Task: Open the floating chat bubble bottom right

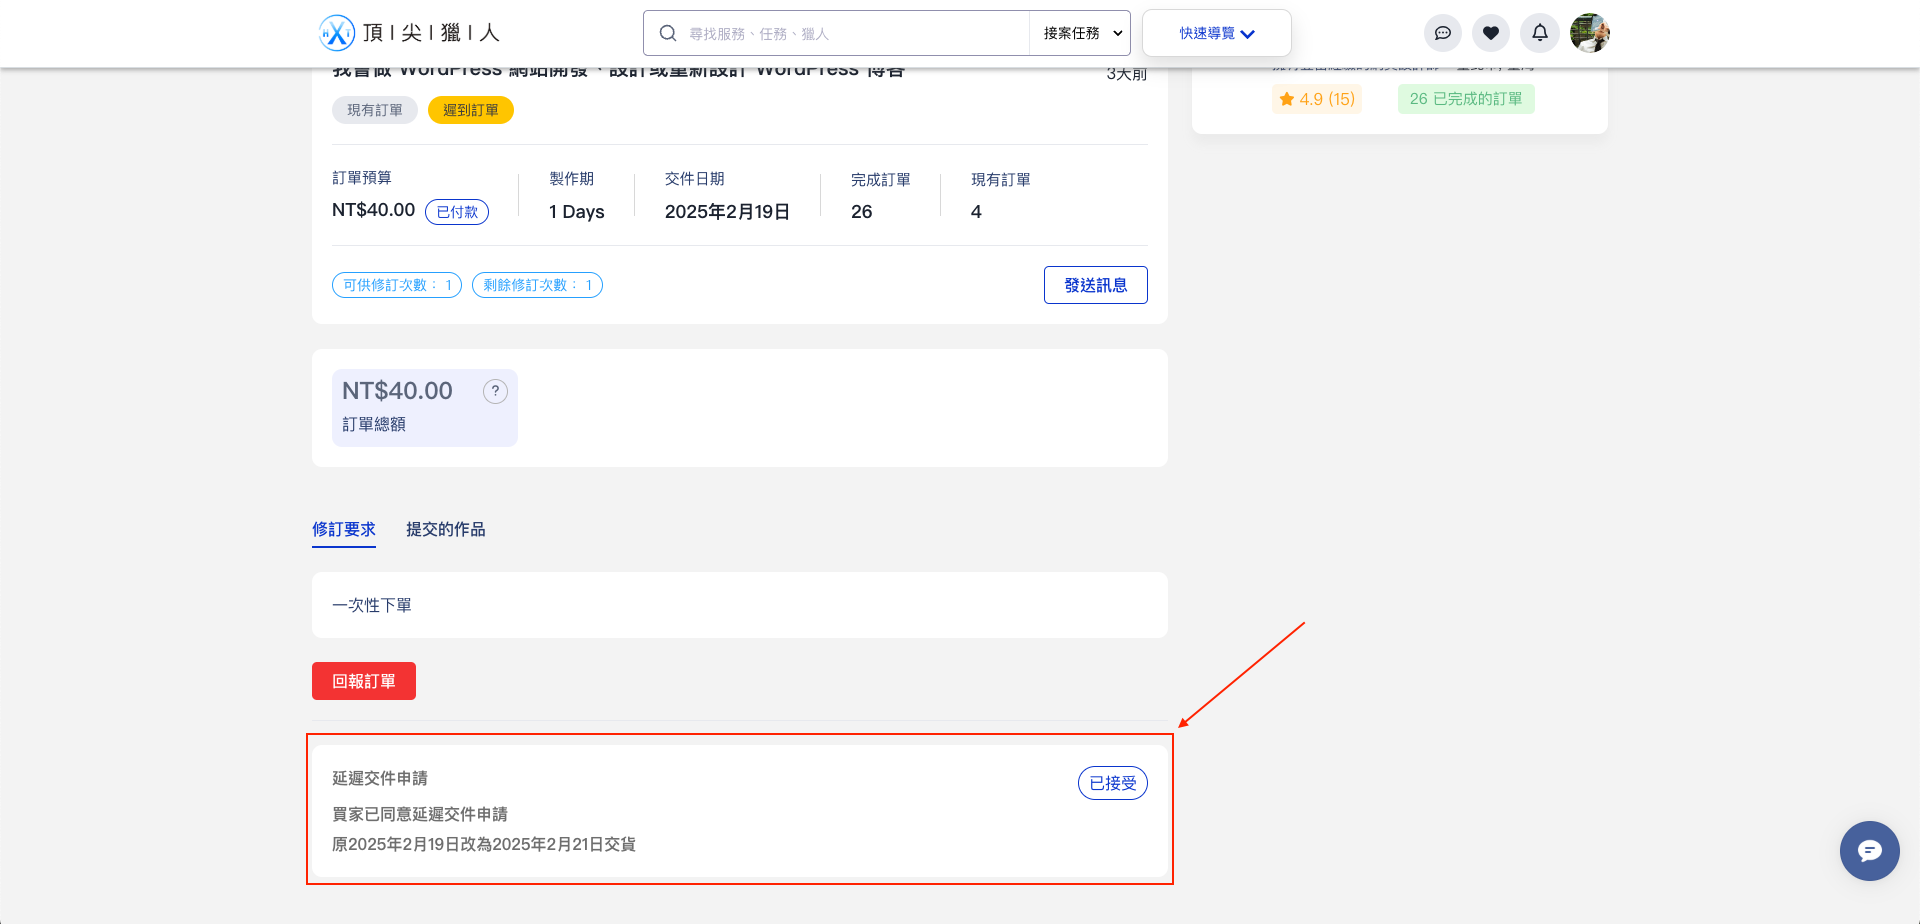Action: (x=1869, y=850)
